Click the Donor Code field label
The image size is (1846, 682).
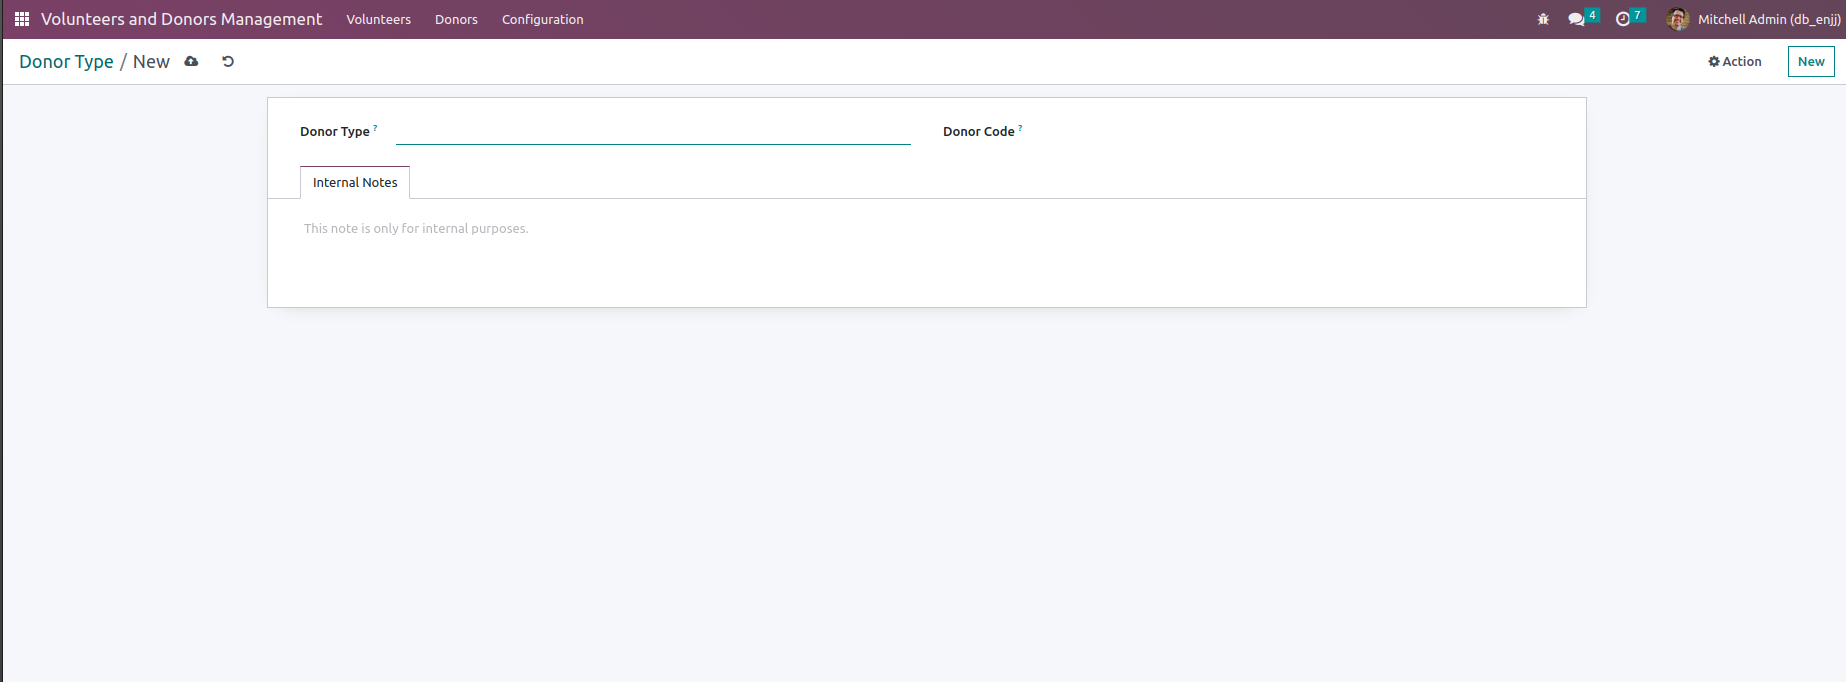978,132
